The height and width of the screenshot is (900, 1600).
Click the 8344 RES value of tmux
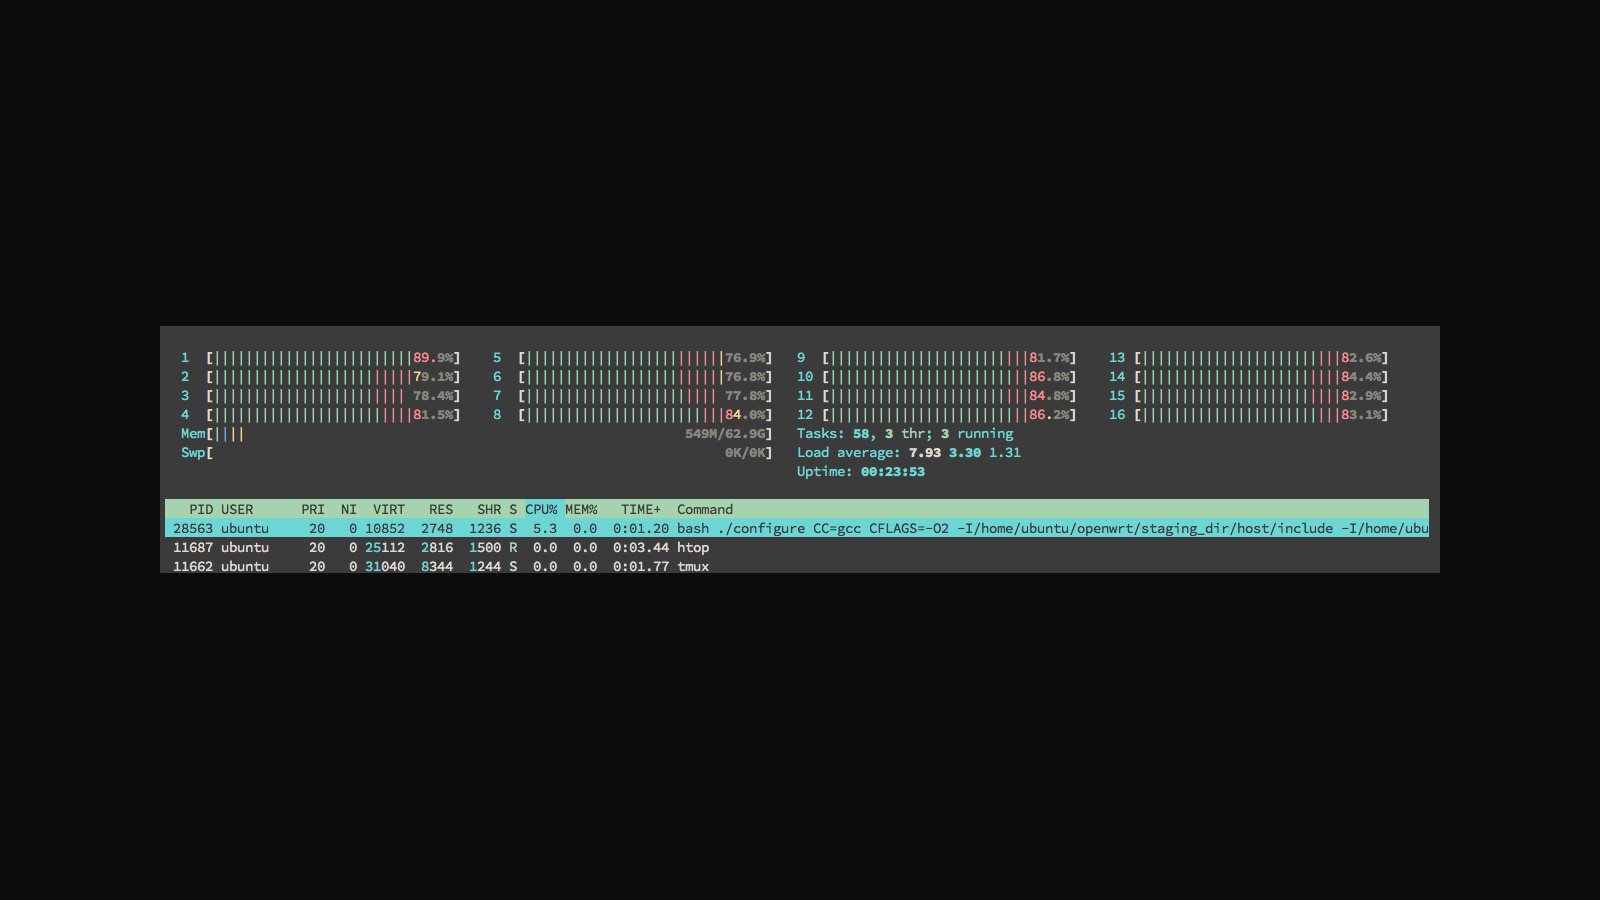(437, 566)
